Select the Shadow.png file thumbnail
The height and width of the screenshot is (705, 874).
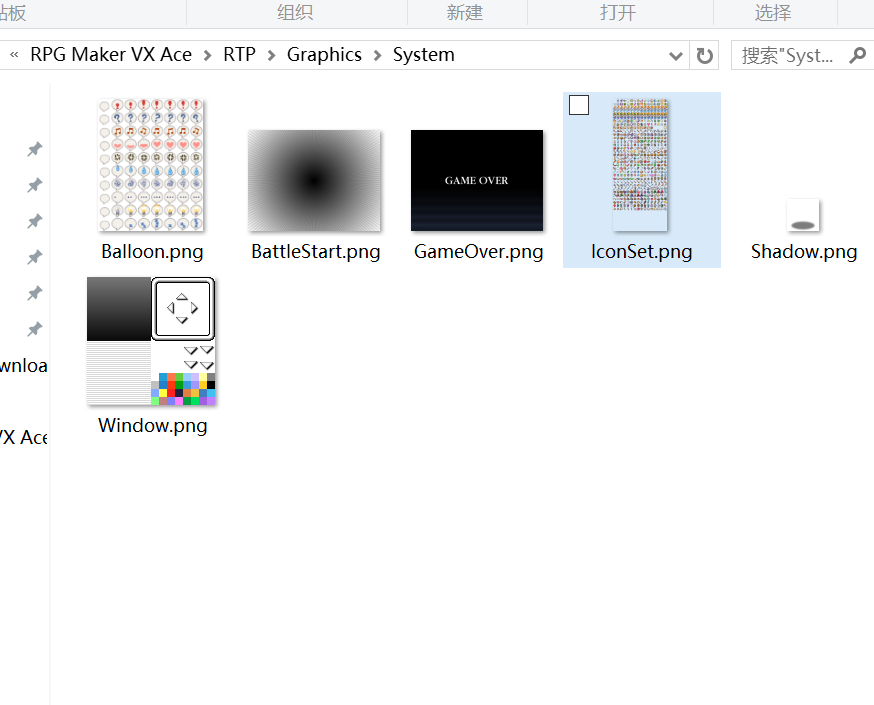pos(803,215)
